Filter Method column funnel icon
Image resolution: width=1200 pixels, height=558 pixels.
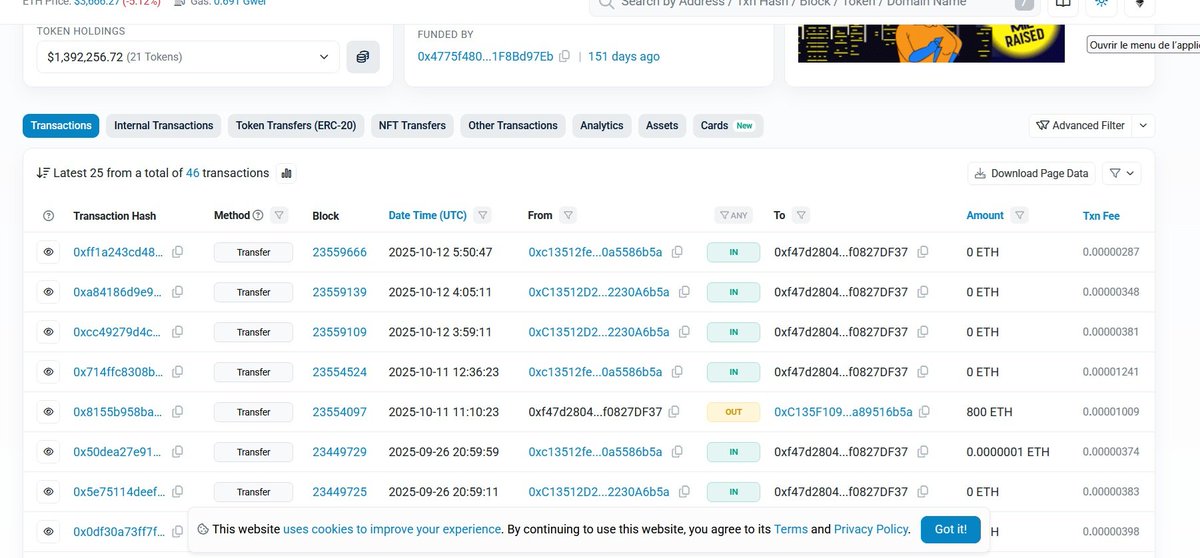tap(279, 215)
